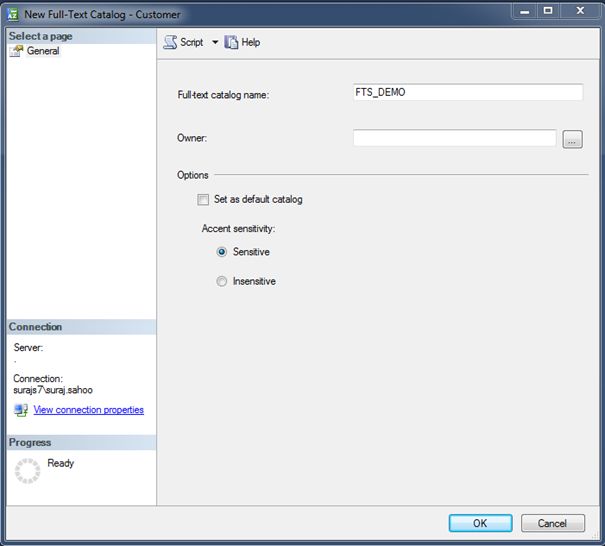This screenshot has width=605, height=546.
Task: Maximize the New Full-Text Catalog window
Action: [548, 11]
